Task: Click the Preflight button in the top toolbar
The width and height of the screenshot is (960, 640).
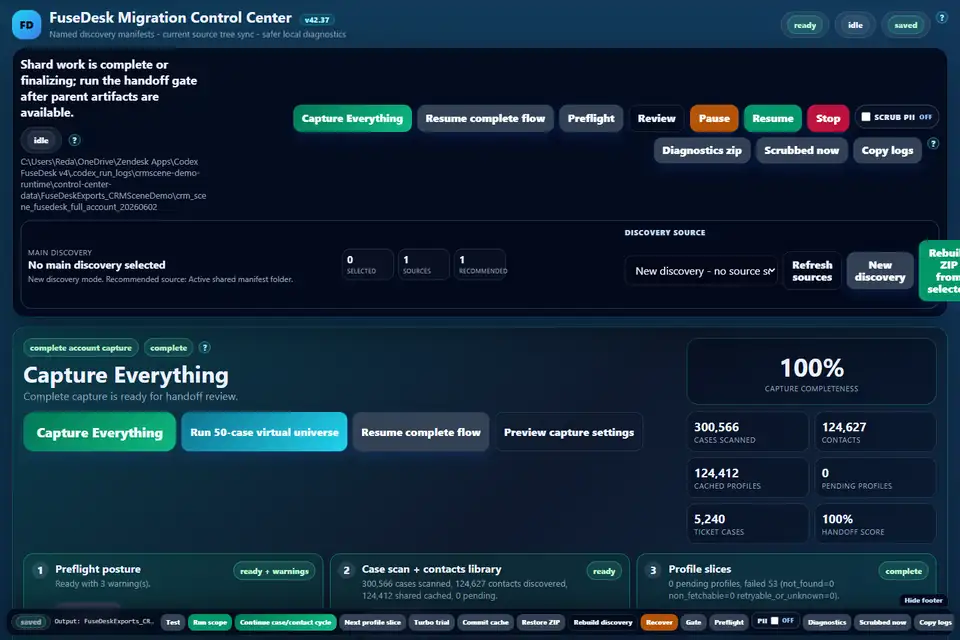Action: coord(591,118)
